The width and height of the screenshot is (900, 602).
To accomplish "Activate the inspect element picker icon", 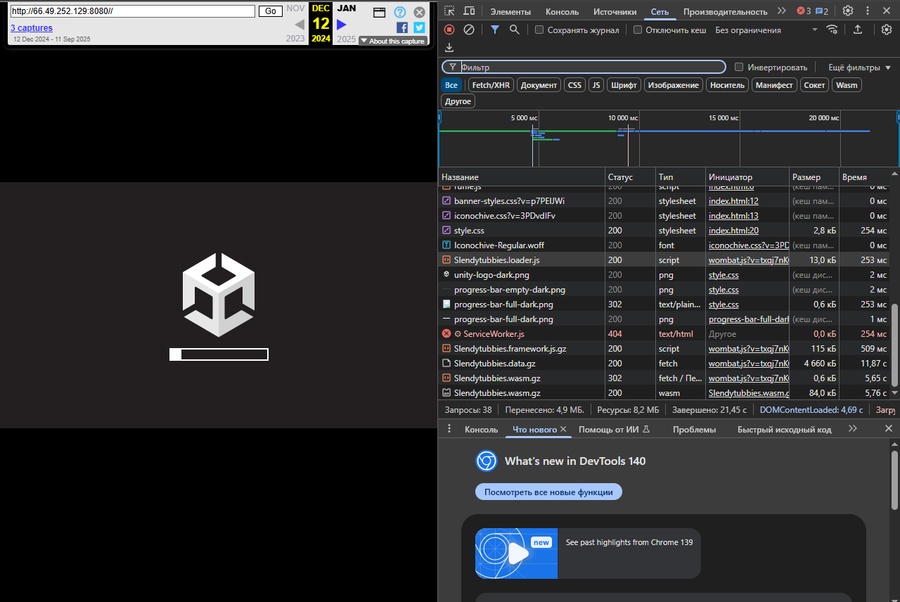I will click(449, 11).
